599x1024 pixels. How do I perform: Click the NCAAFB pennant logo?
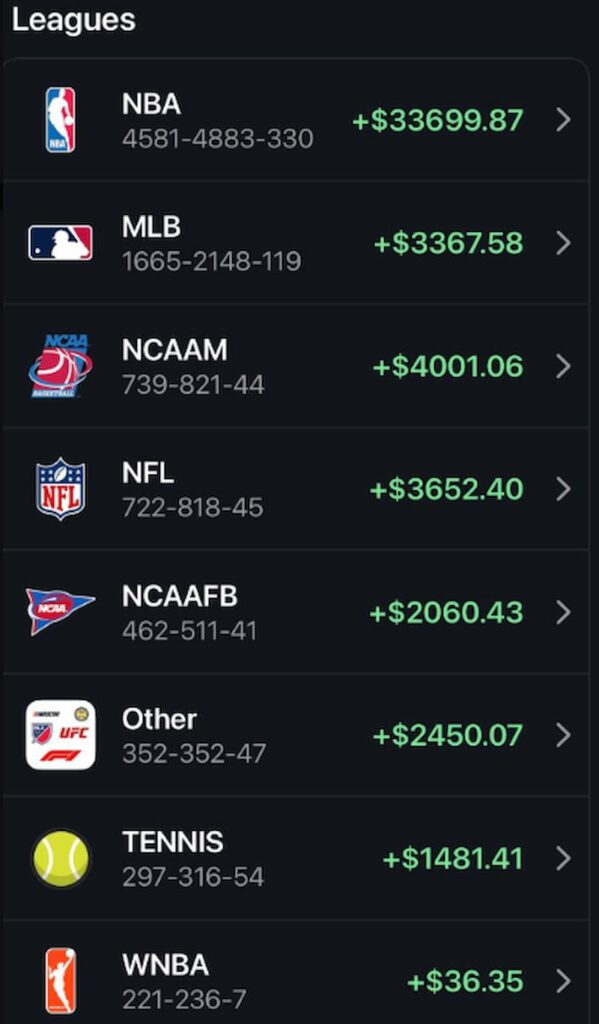coord(62,611)
